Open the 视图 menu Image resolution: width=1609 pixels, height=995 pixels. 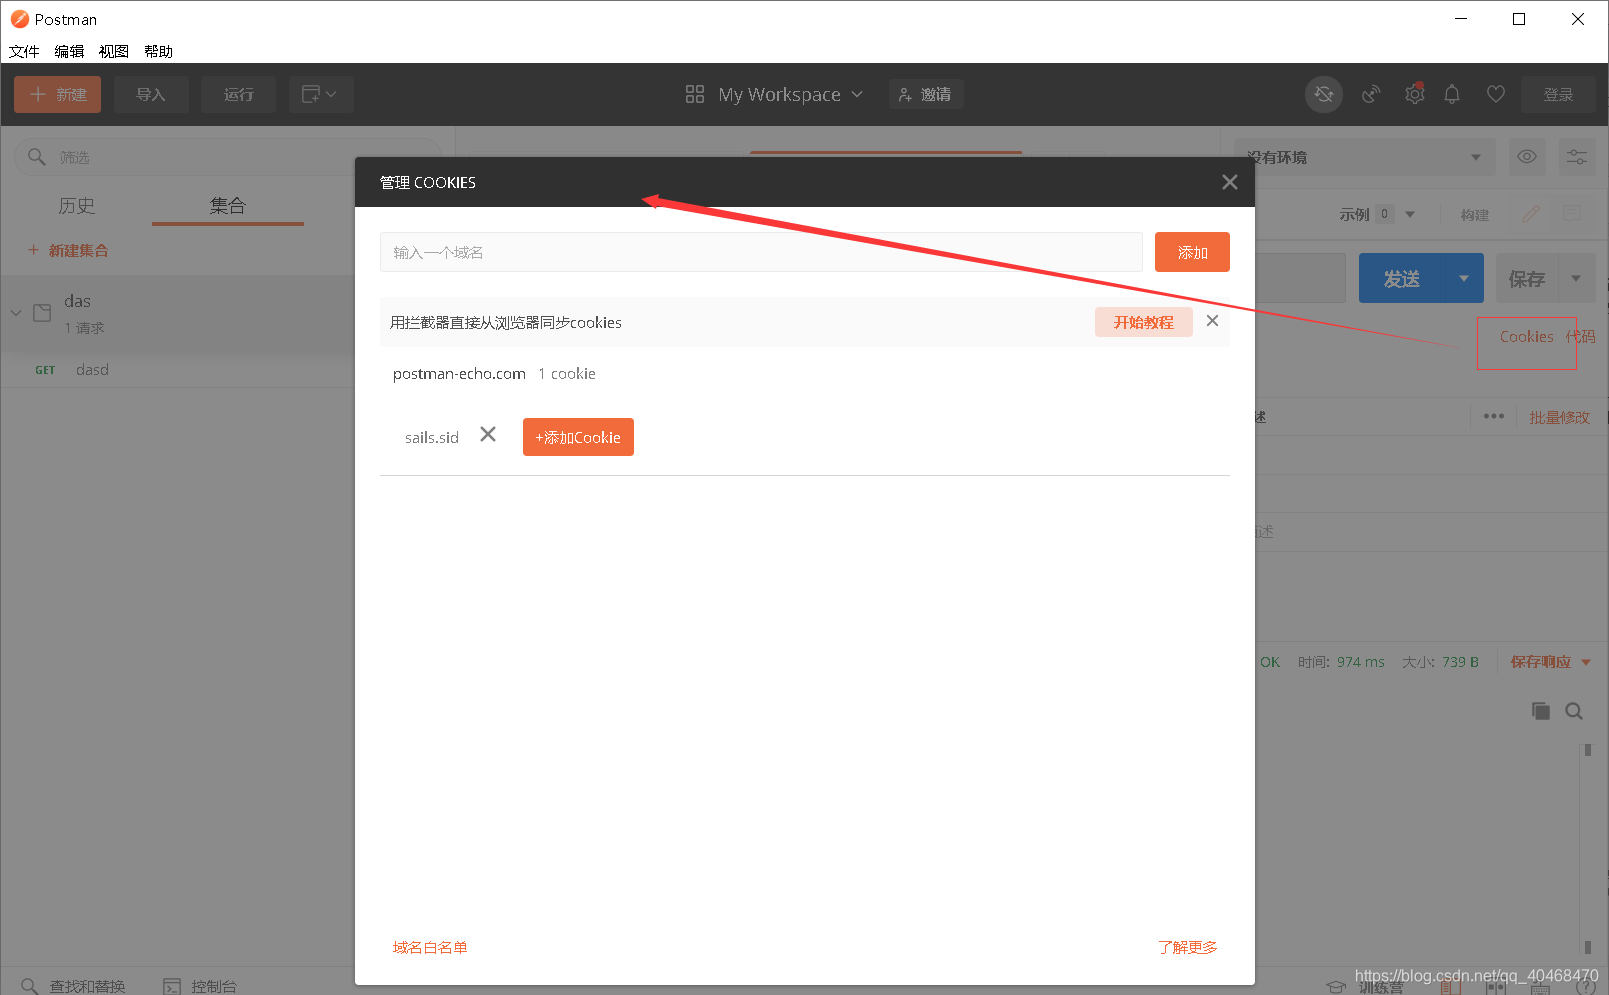(x=114, y=51)
